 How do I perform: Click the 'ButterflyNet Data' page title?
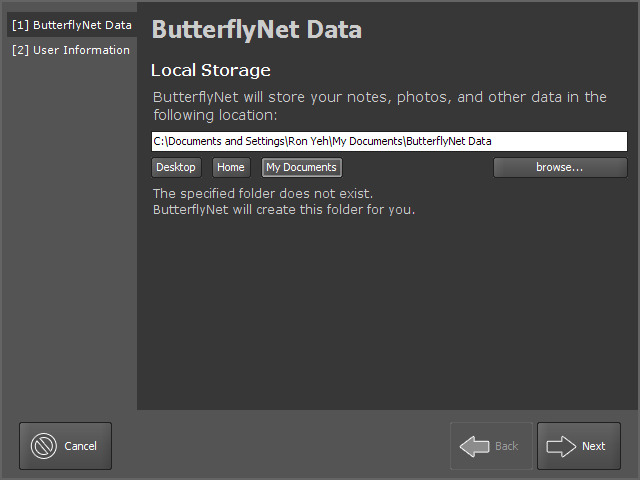click(x=257, y=30)
